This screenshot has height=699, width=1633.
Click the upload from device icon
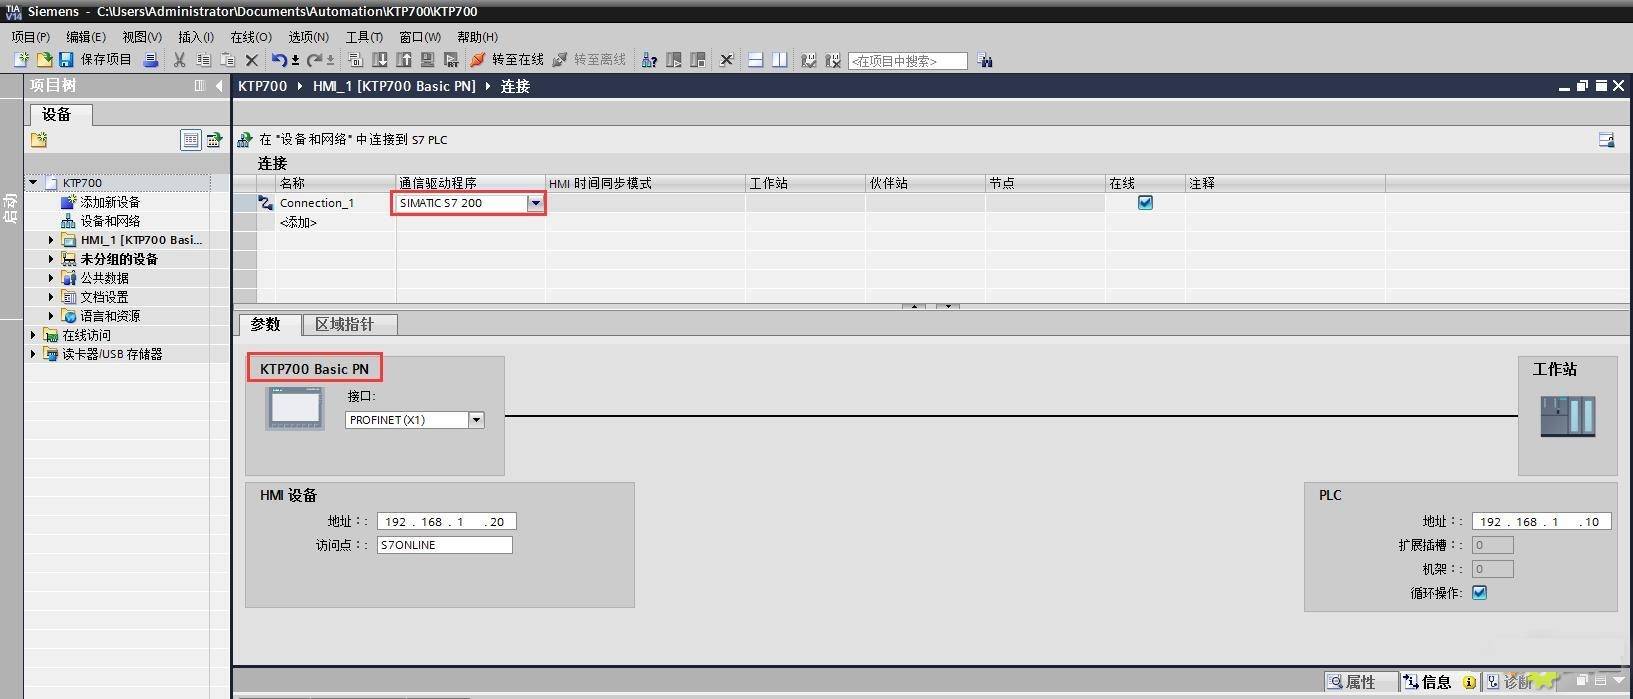[x=404, y=60]
